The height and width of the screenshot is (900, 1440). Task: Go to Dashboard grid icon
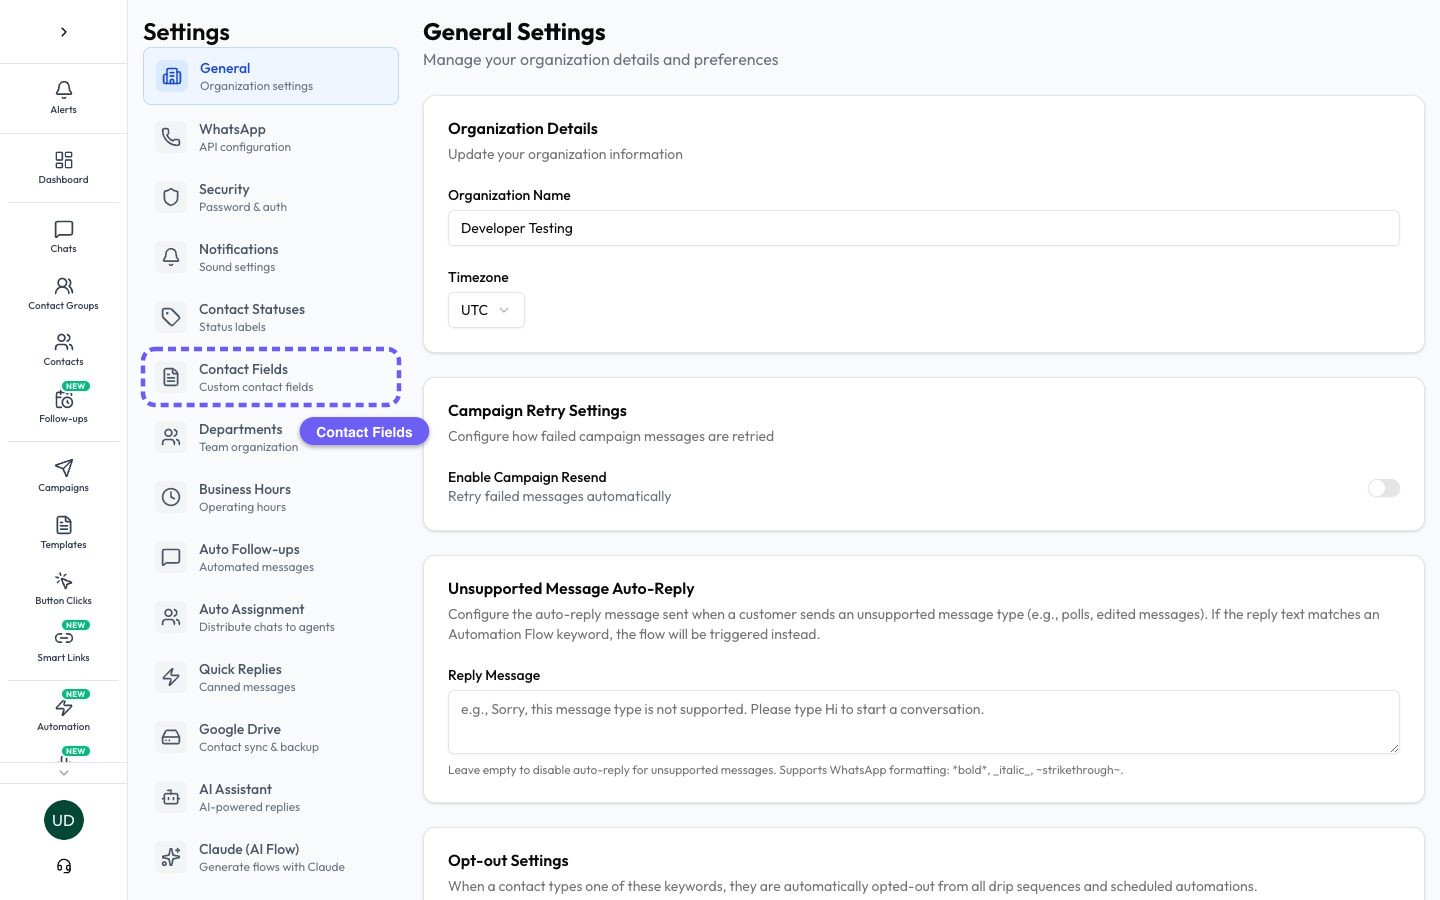tap(64, 160)
